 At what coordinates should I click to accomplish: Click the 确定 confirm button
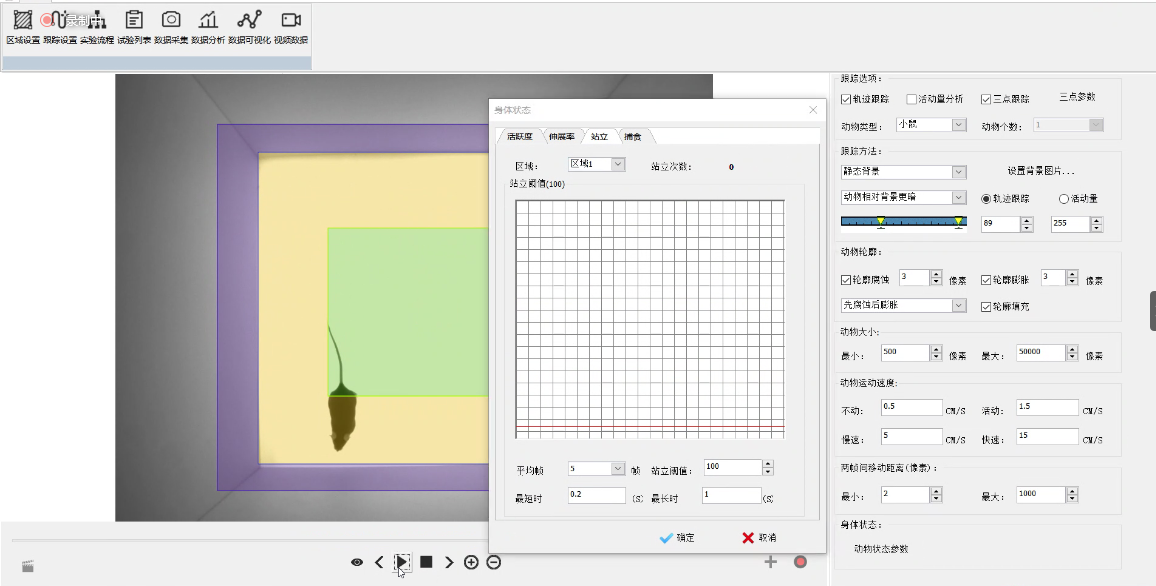coord(677,538)
